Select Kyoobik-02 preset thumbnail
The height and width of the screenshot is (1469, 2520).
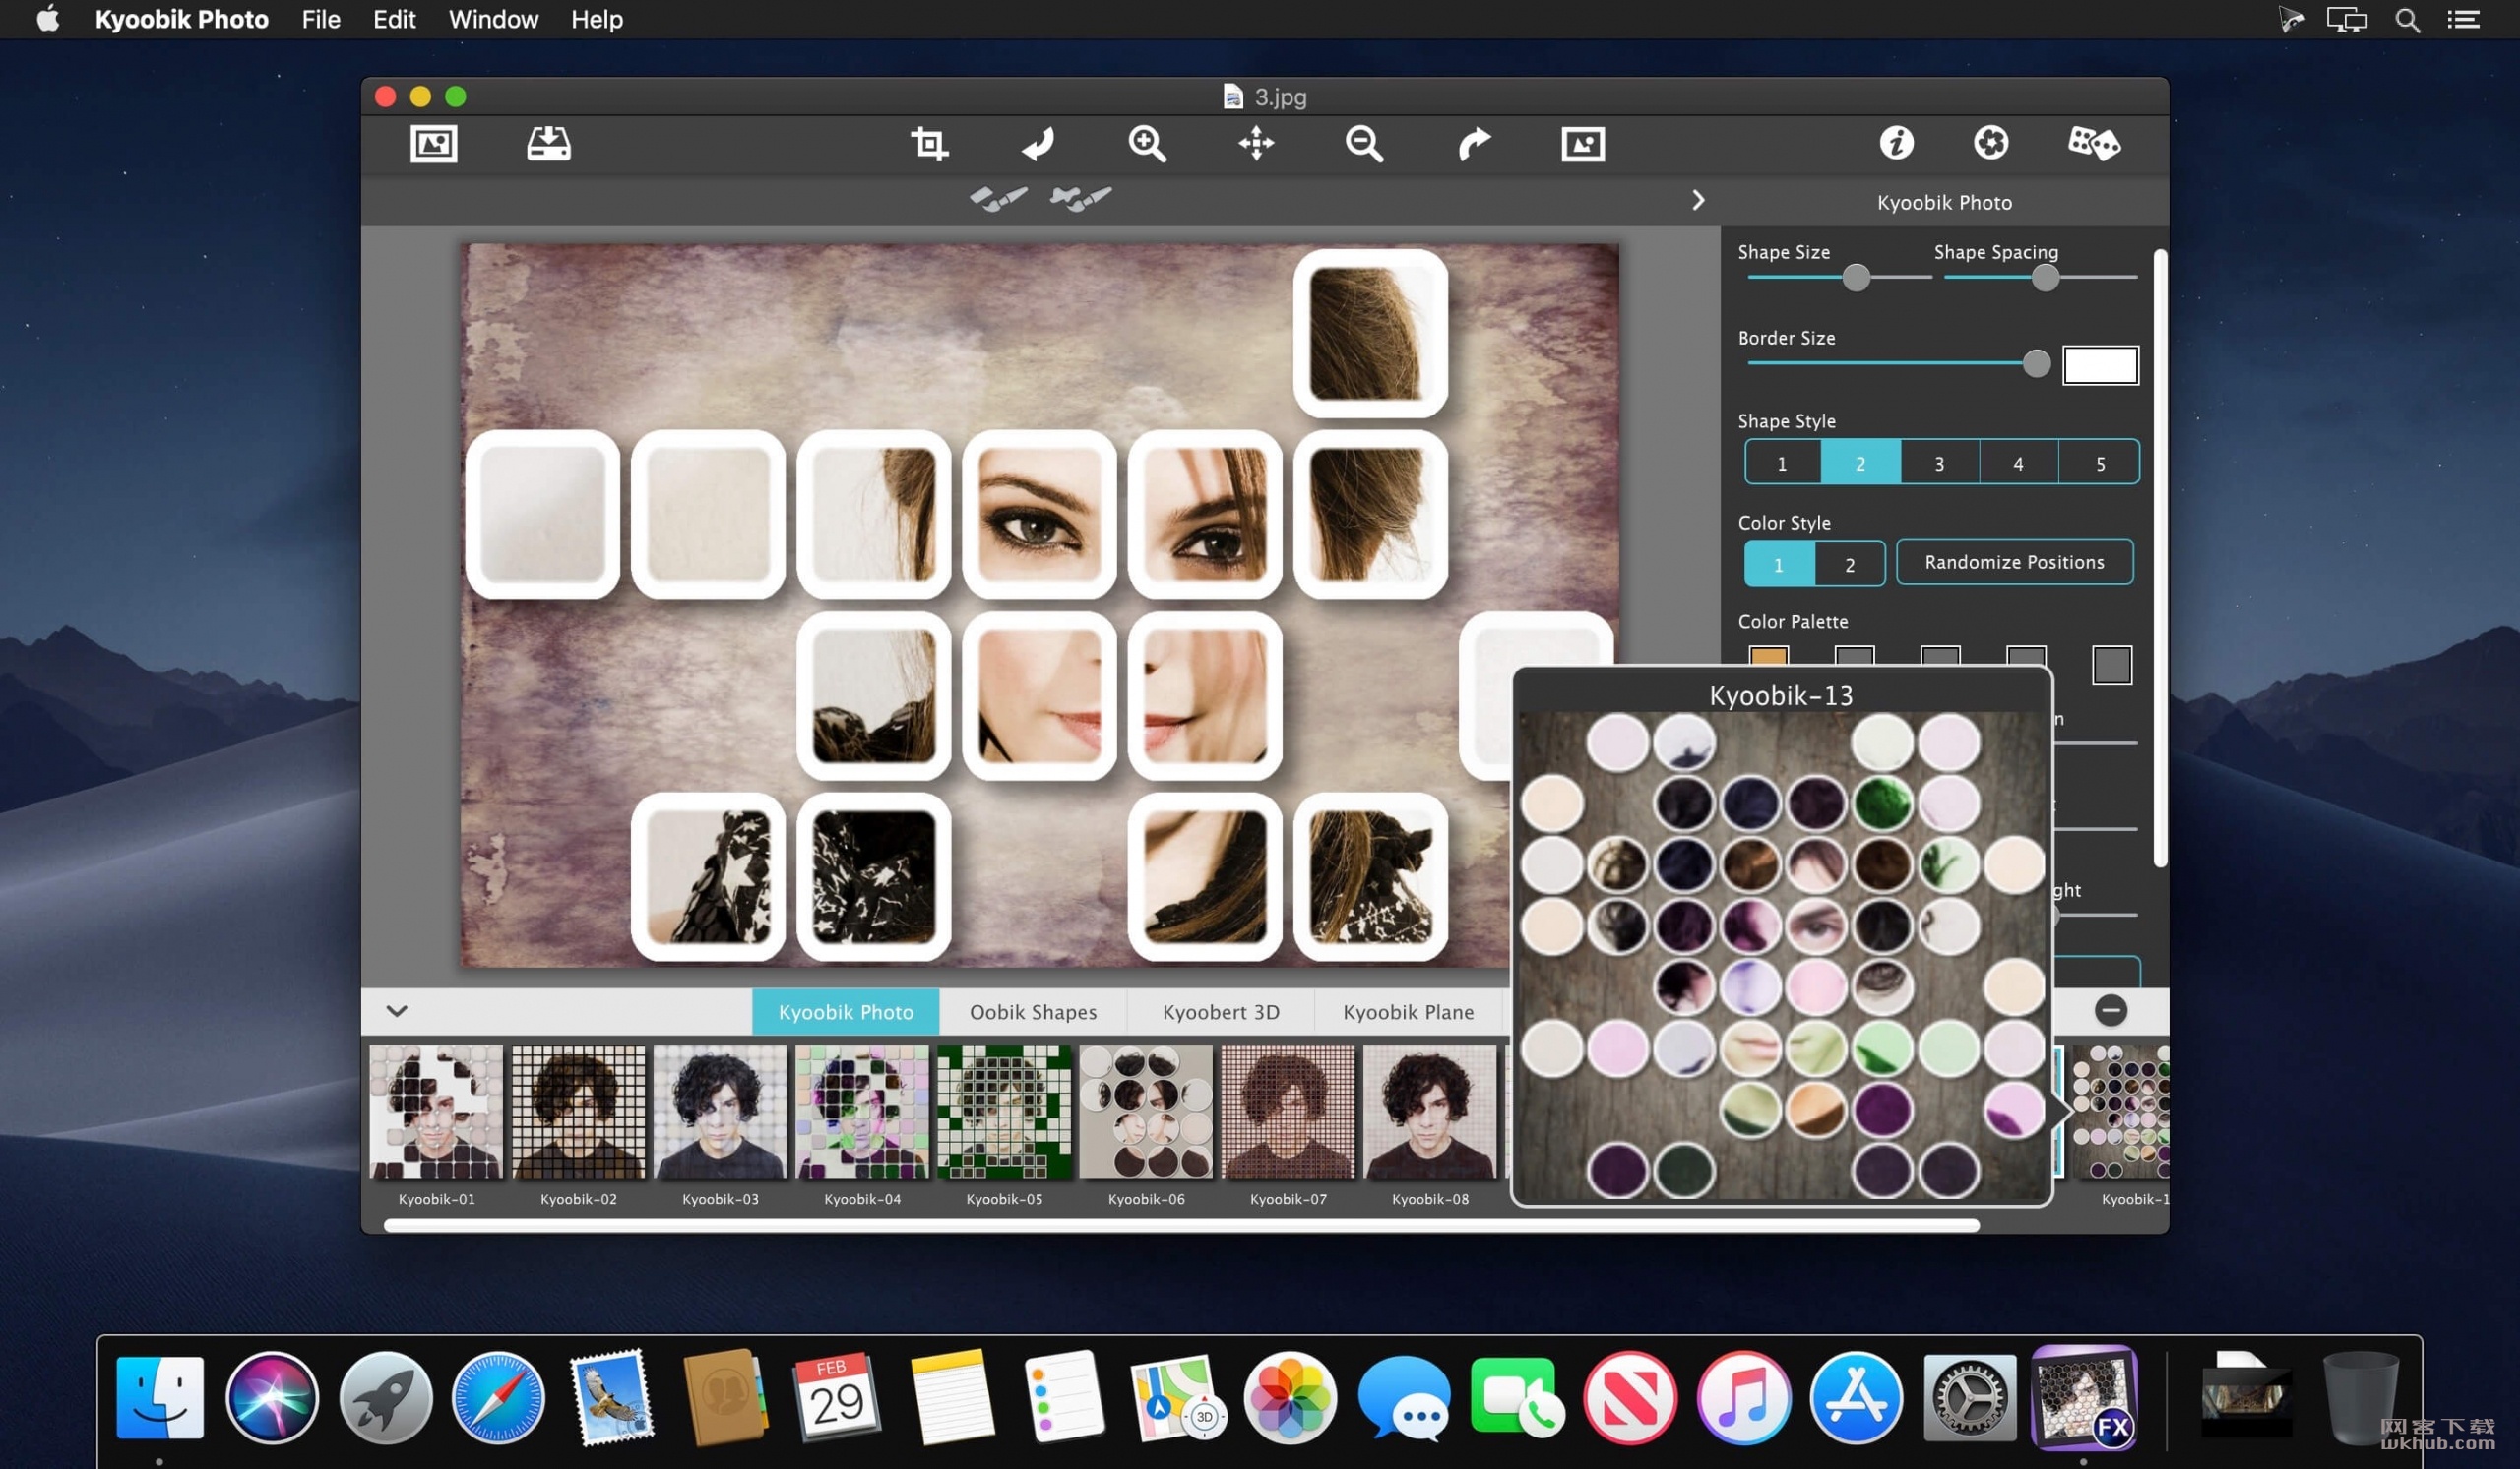(x=578, y=1111)
